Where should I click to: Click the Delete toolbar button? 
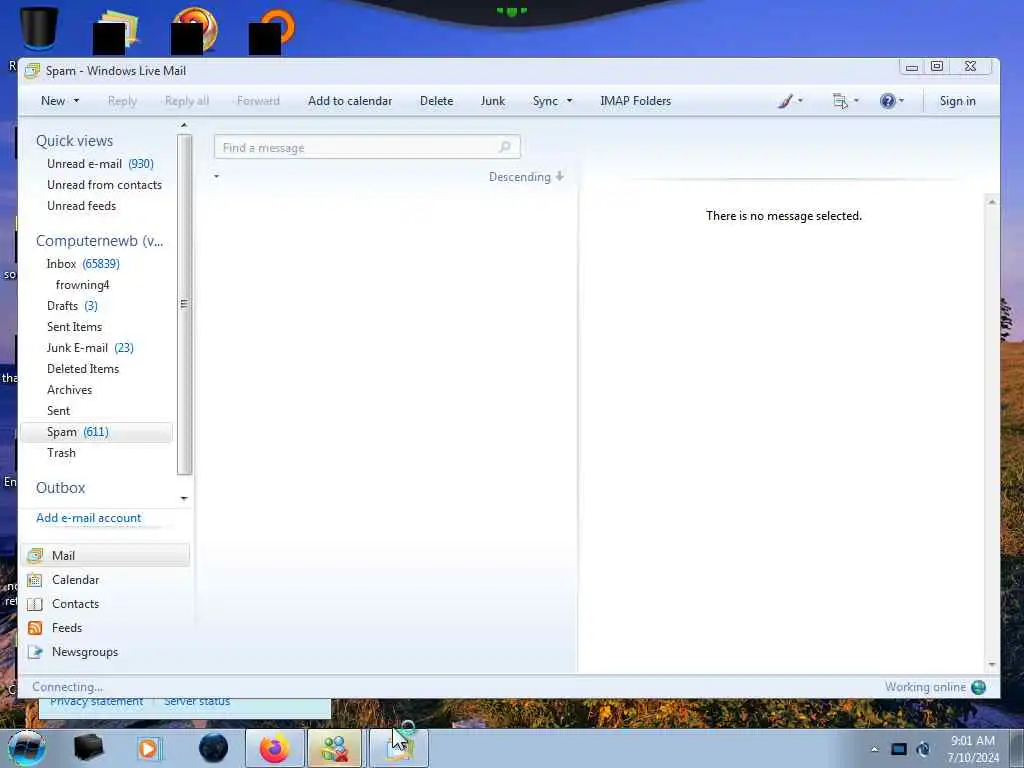pyautogui.click(x=436, y=101)
